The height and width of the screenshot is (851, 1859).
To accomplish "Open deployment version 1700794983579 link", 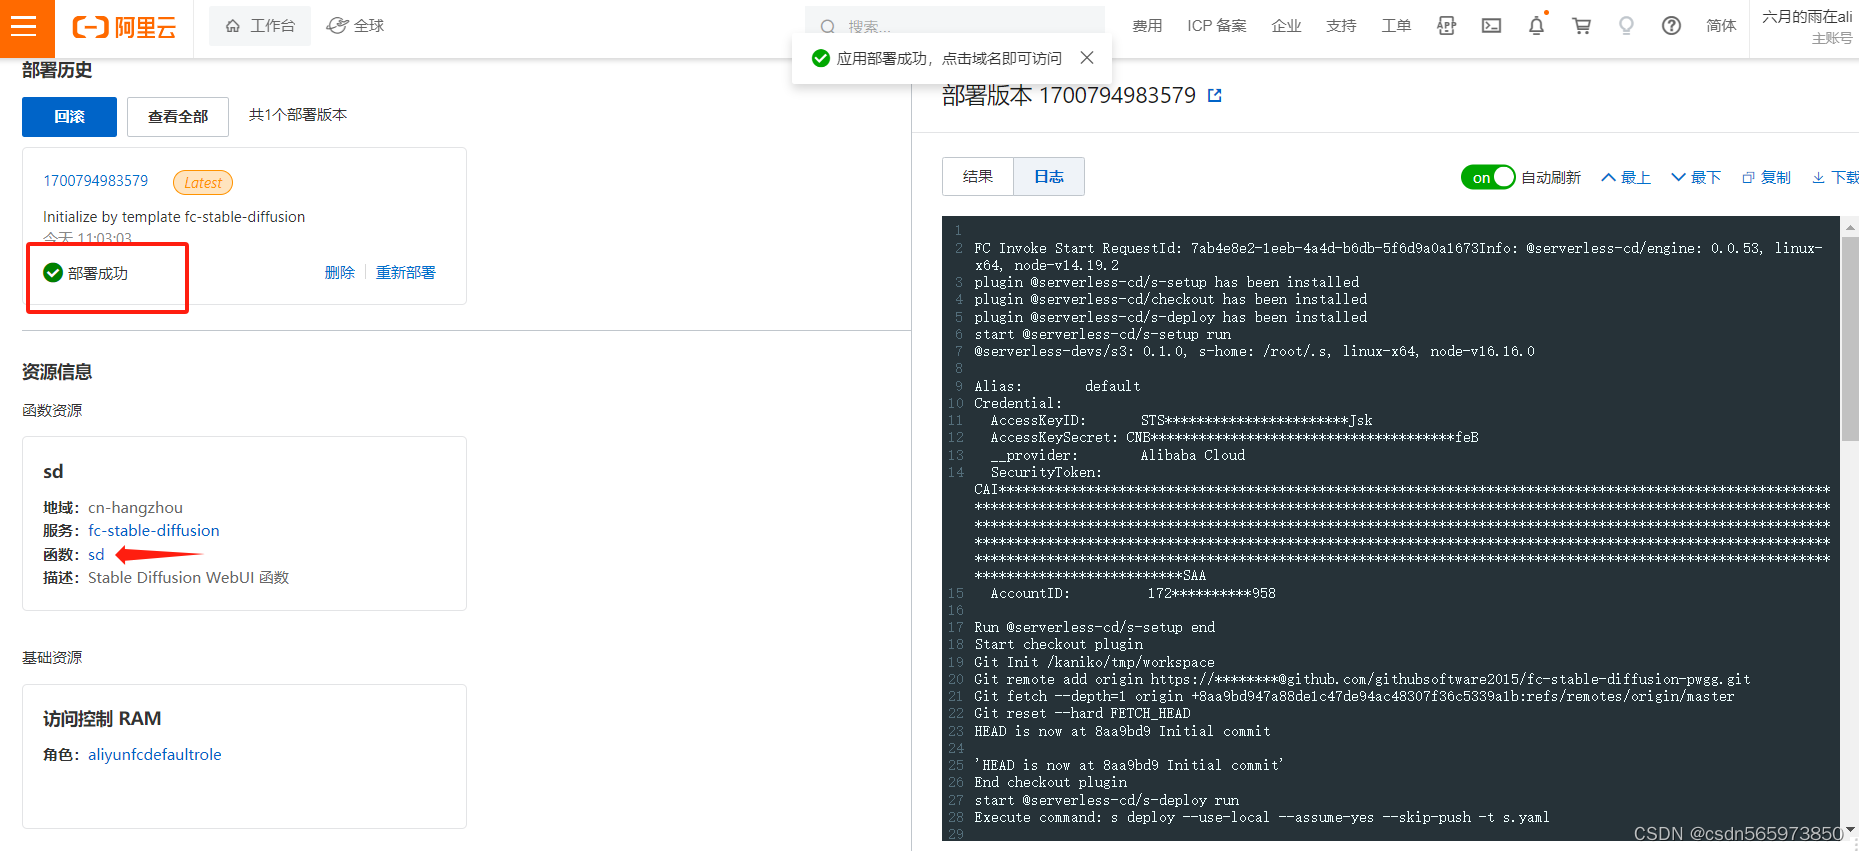I will [x=95, y=181].
